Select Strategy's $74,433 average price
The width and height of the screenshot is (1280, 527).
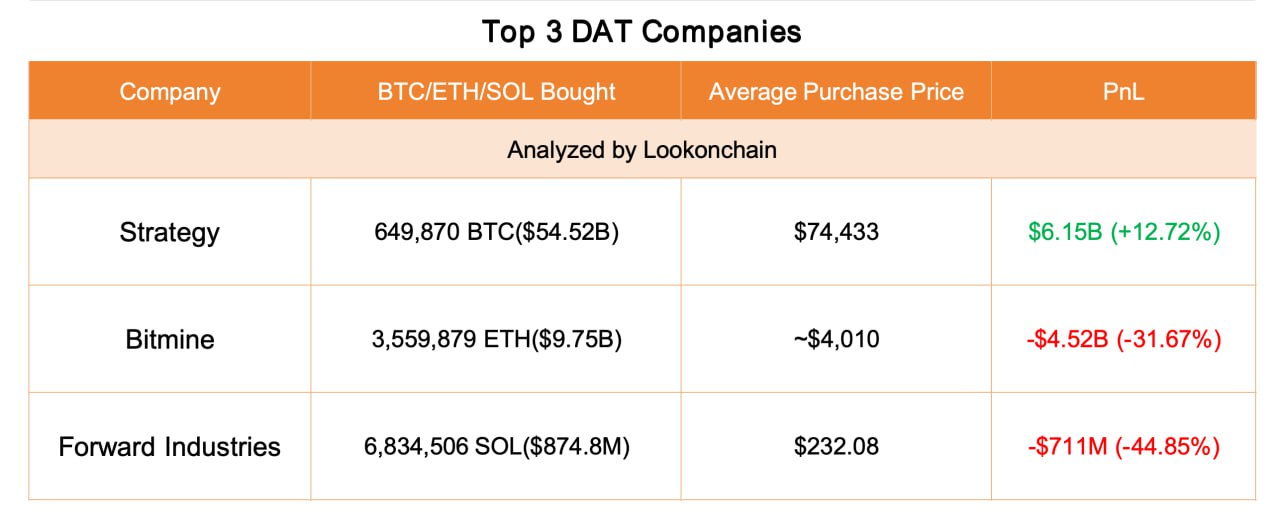click(x=836, y=233)
